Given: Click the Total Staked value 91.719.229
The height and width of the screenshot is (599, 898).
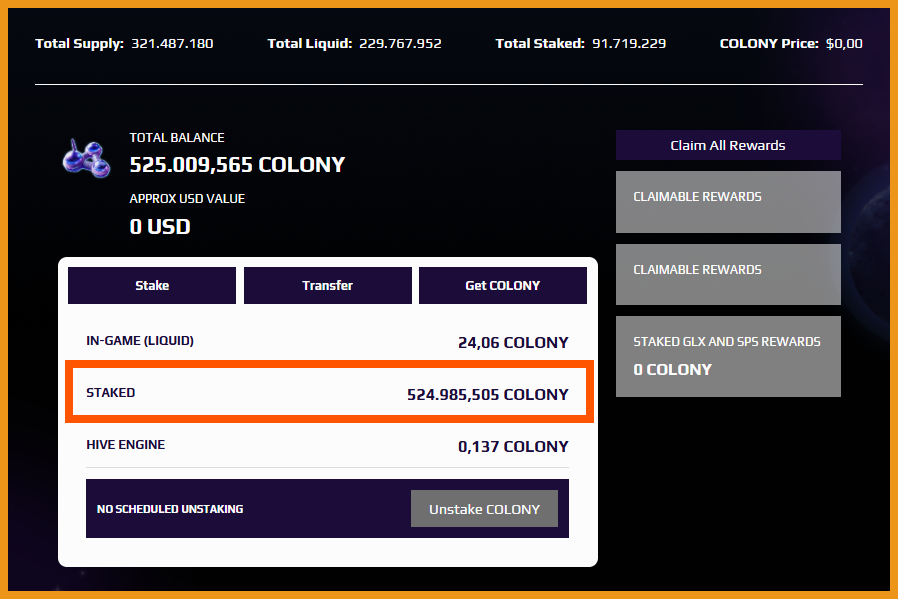Looking at the screenshot, I should [629, 44].
